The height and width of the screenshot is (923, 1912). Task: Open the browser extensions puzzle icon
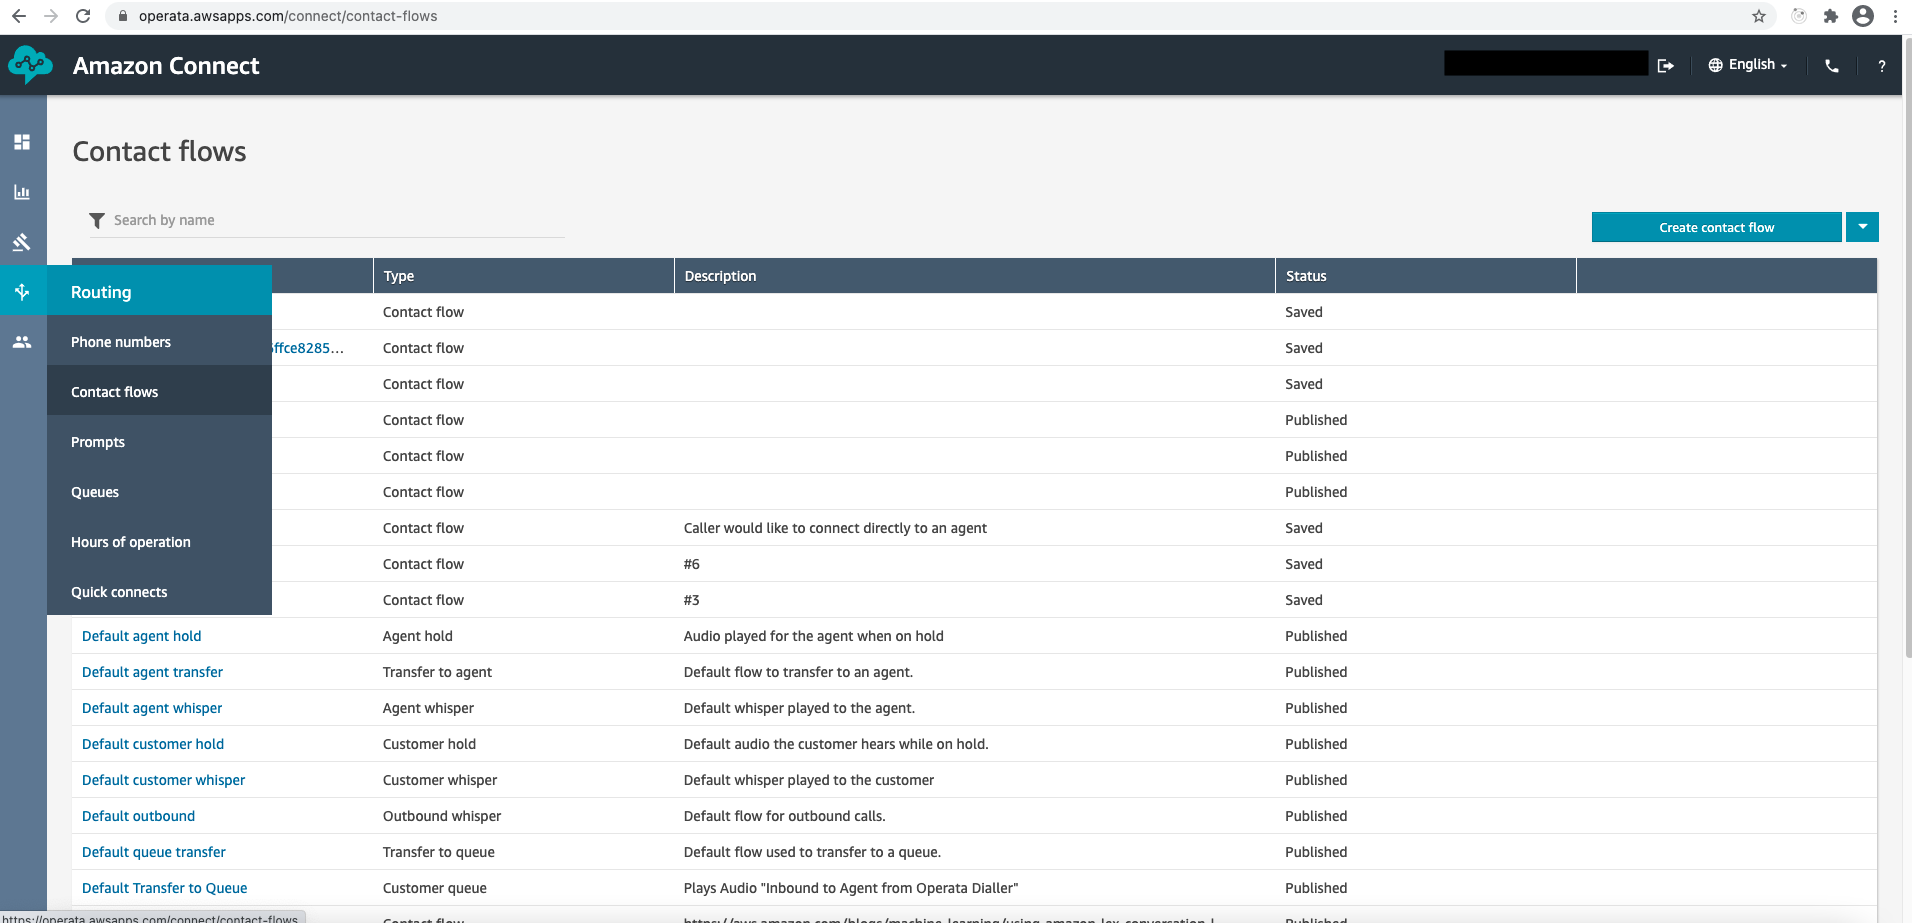pos(1831,16)
